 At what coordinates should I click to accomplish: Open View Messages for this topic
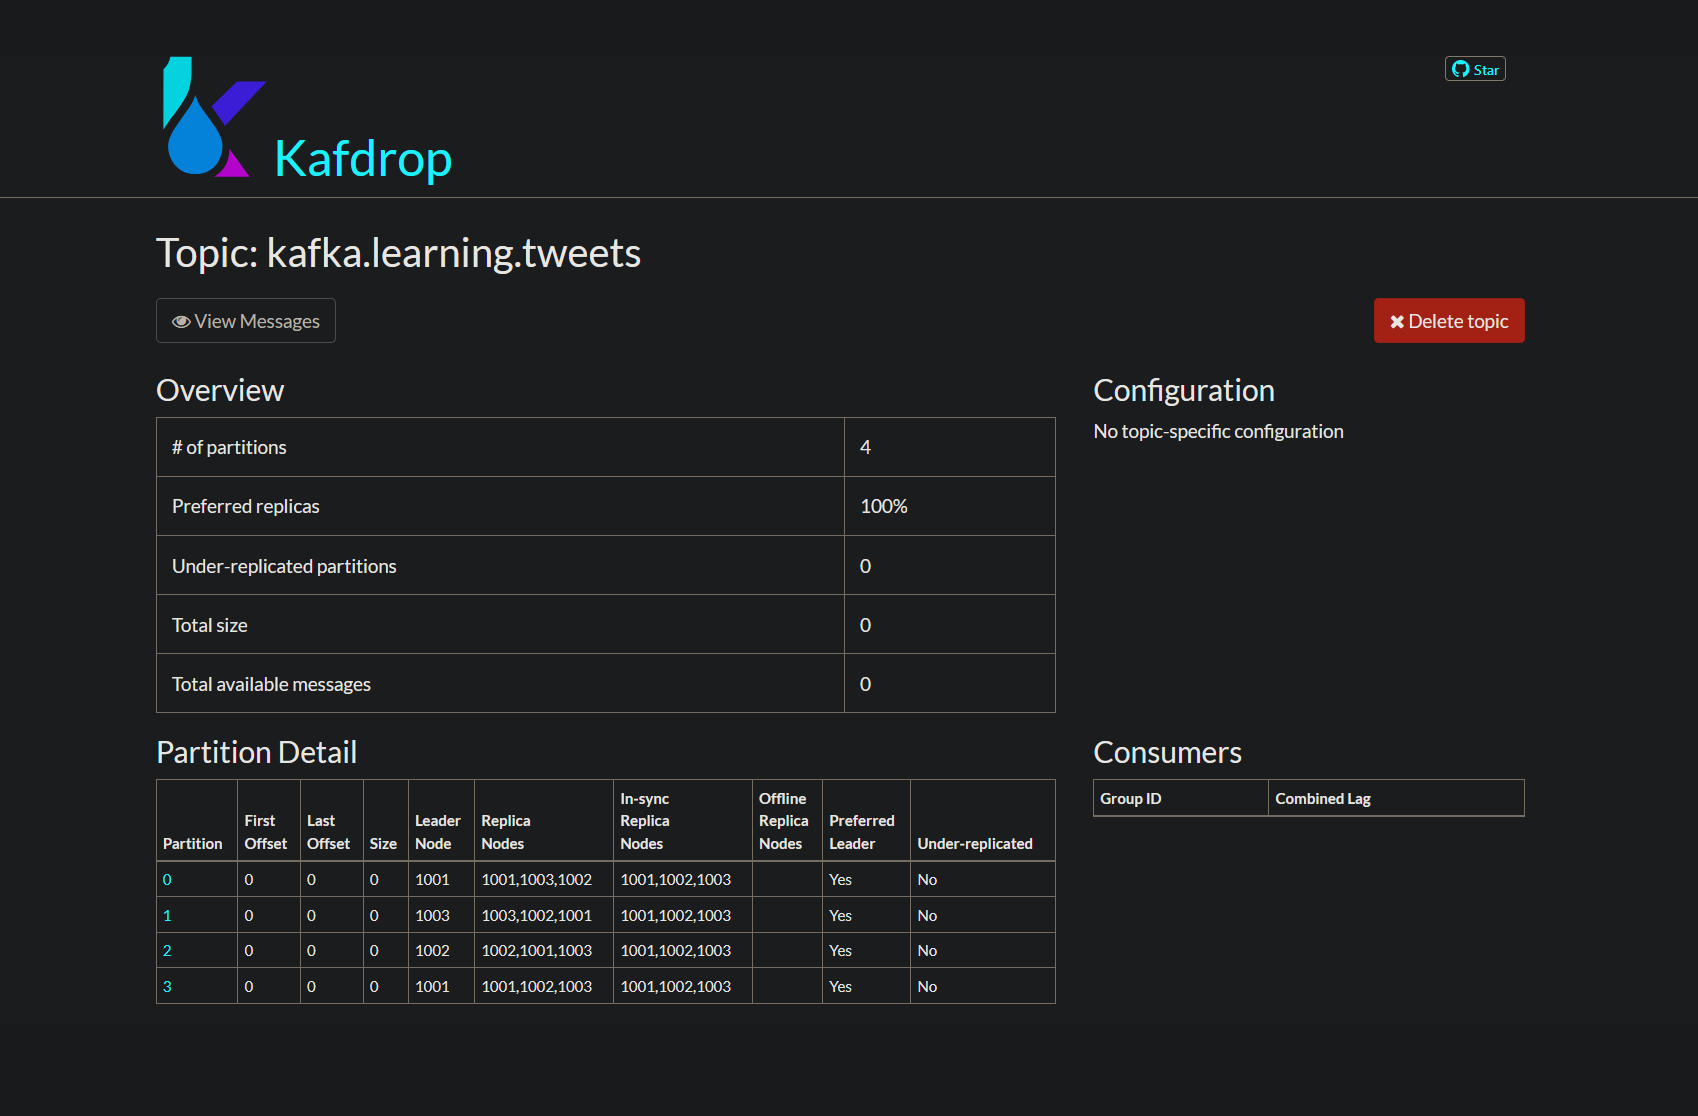pyautogui.click(x=246, y=321)
